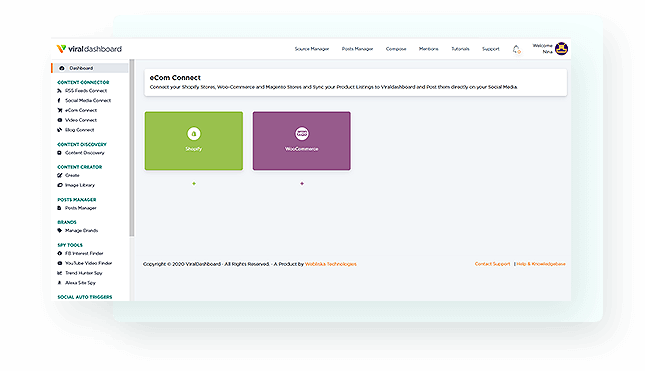Open YouTube Video Finder
This screenshot has height=371, width=645.
85,263
